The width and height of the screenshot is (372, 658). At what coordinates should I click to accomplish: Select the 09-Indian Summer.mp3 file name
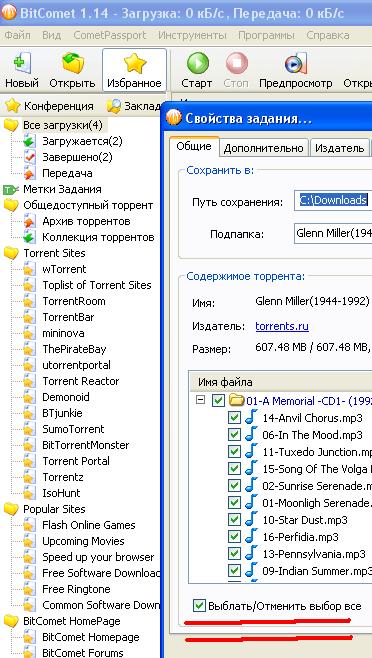(317, 571)
